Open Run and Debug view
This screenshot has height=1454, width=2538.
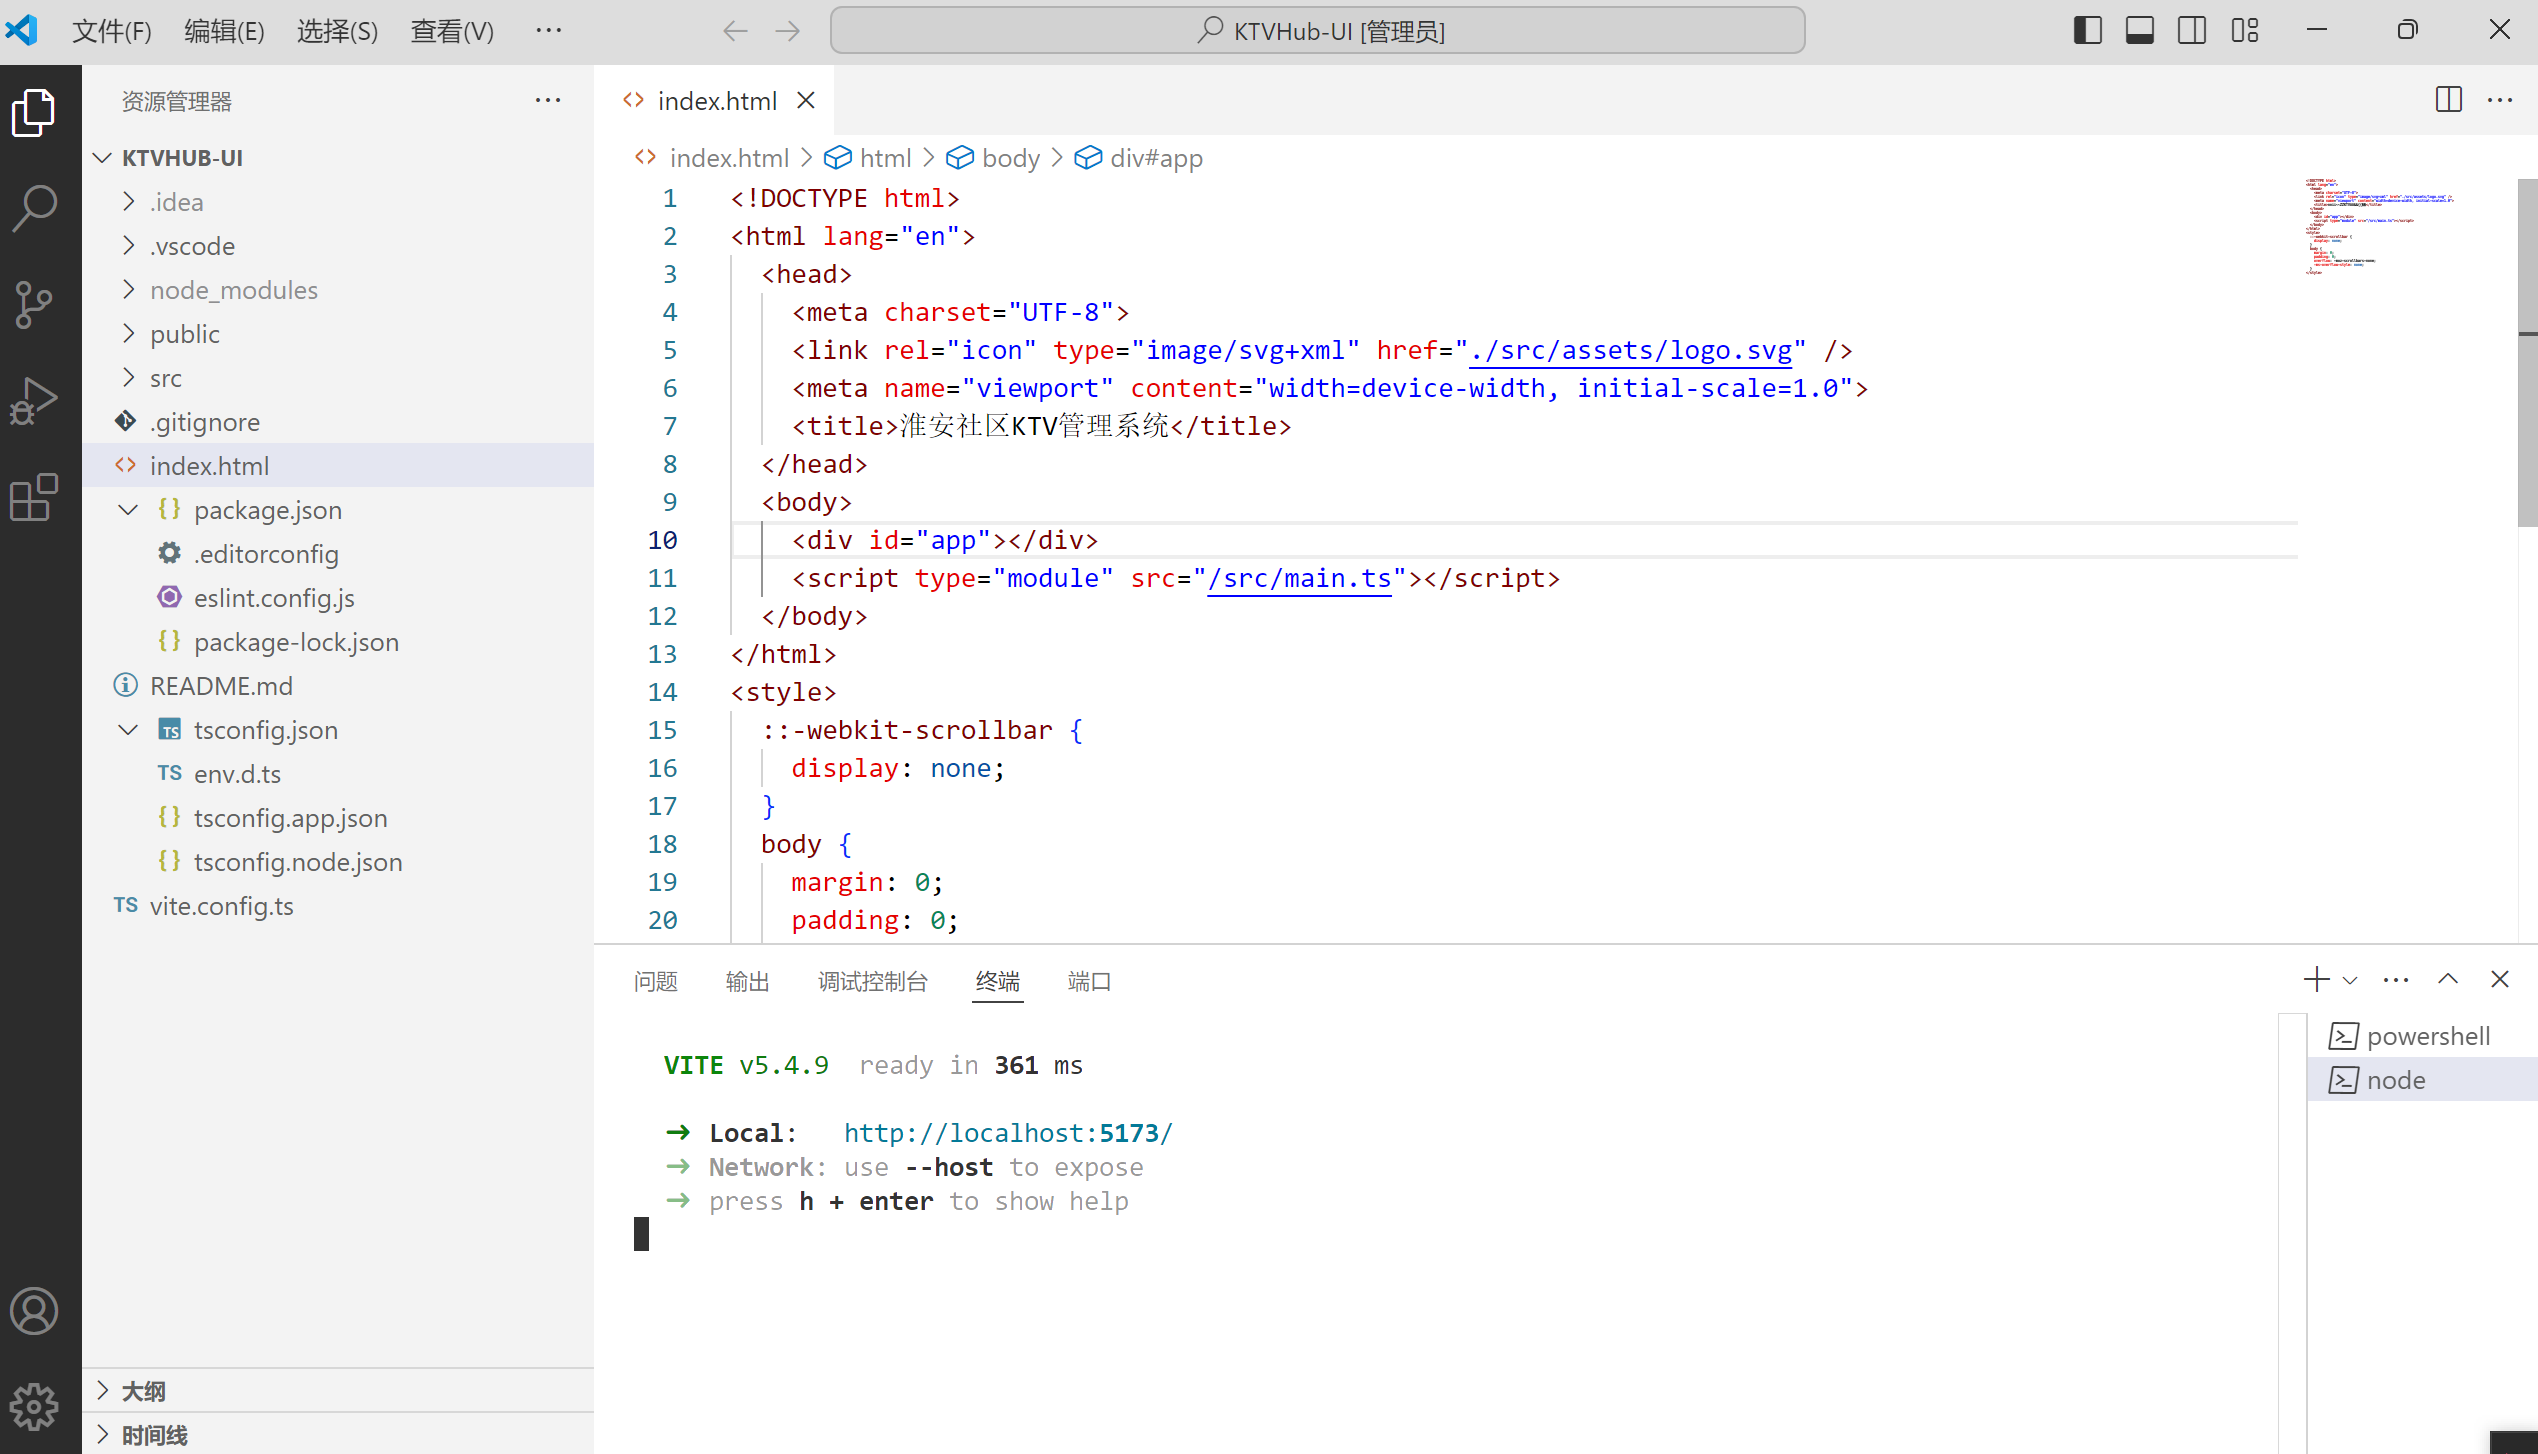35,400
